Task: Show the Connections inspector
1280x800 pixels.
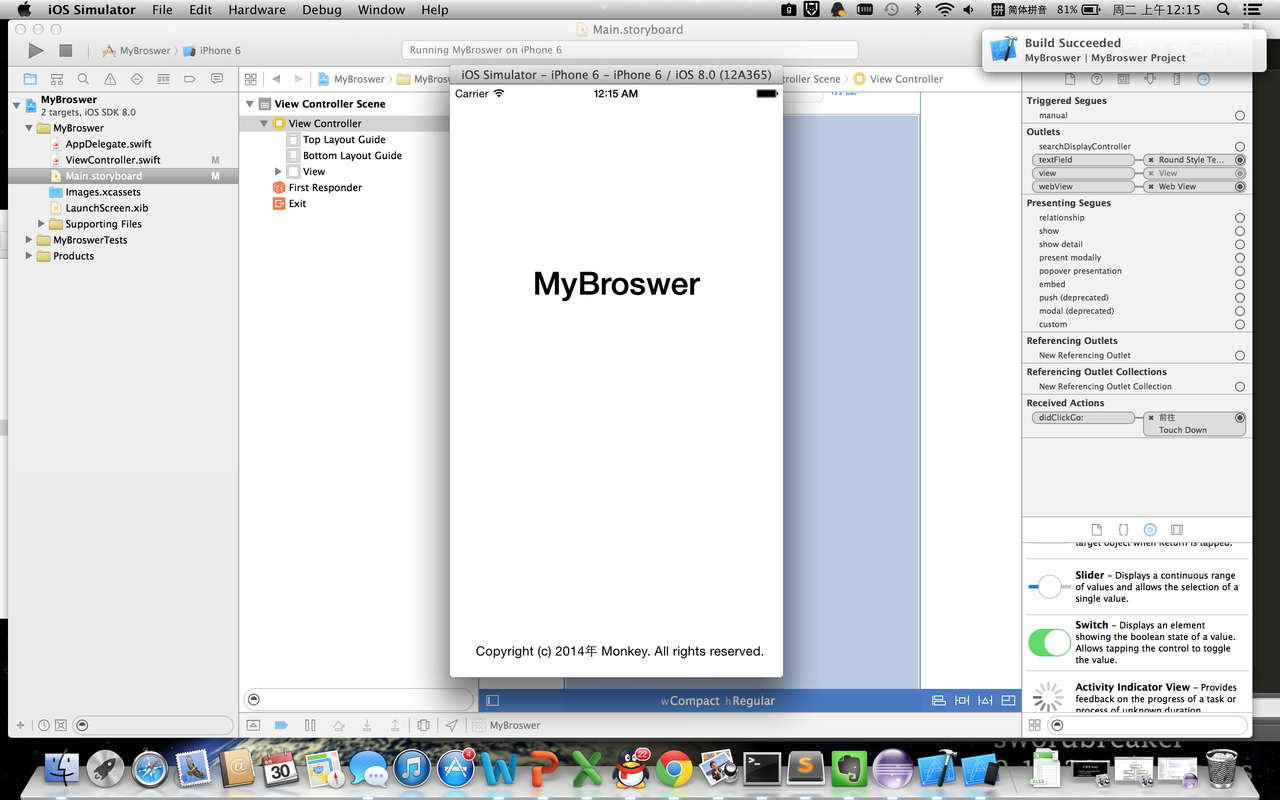Action: pos(1203,79)
